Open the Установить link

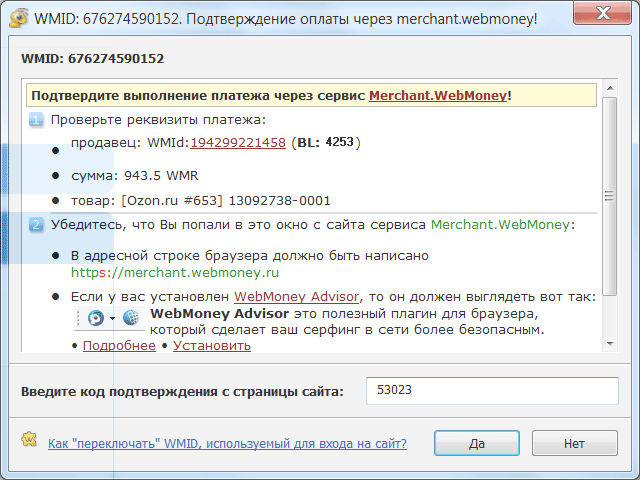(212, 346)
